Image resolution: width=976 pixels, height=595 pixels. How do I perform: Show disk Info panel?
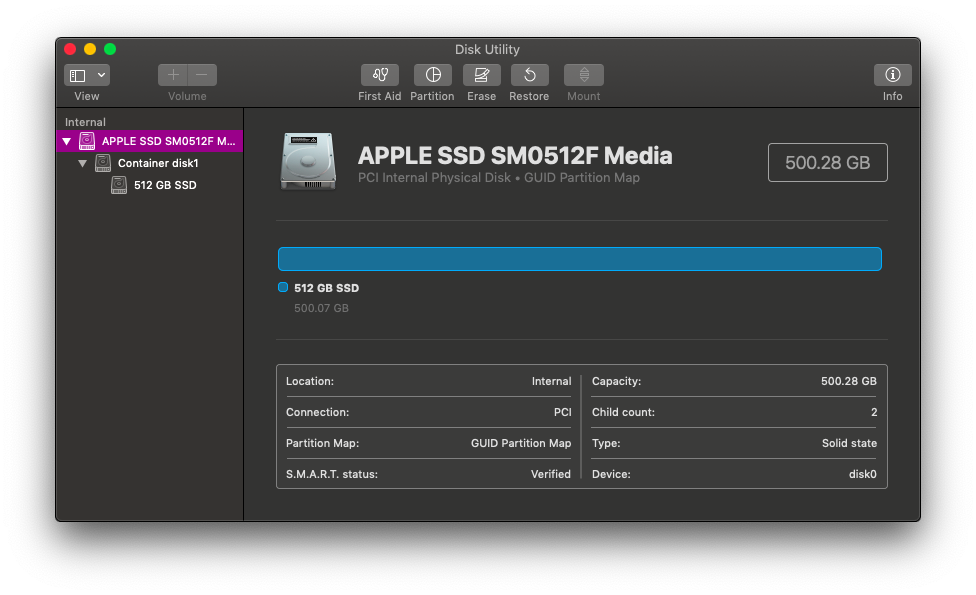coord(893,75)
